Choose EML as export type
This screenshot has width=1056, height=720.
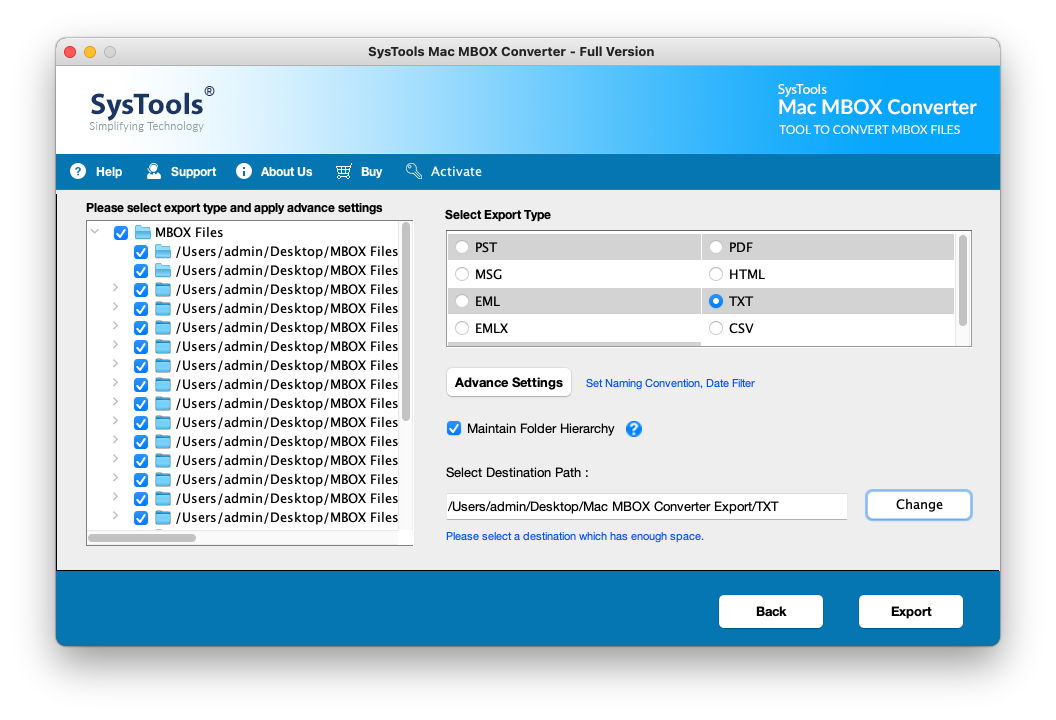point(462,301)
